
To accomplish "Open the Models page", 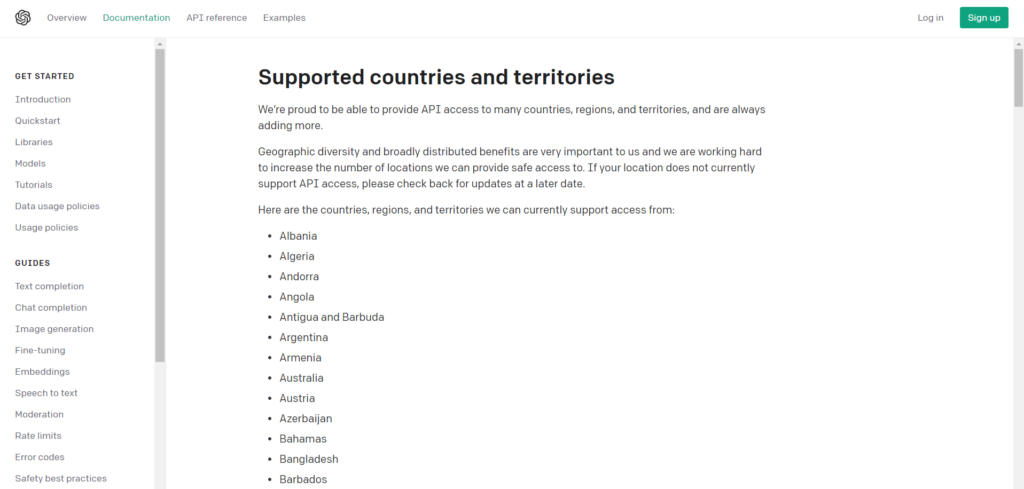I will (x=31, y=163).
